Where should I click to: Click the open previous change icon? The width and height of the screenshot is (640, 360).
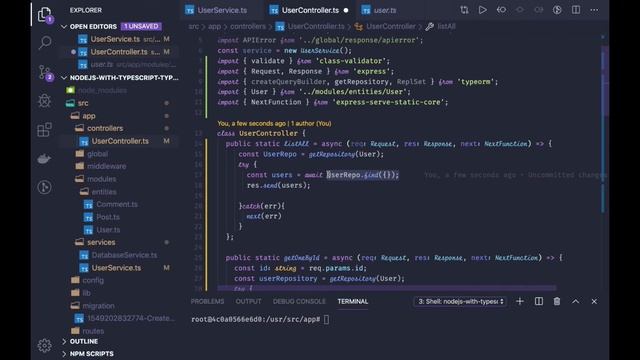click(501, 10)
